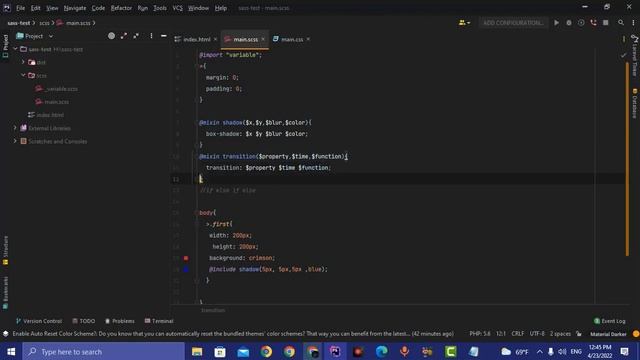
Task: Open the File menu
Action: [x=20, y=8]
